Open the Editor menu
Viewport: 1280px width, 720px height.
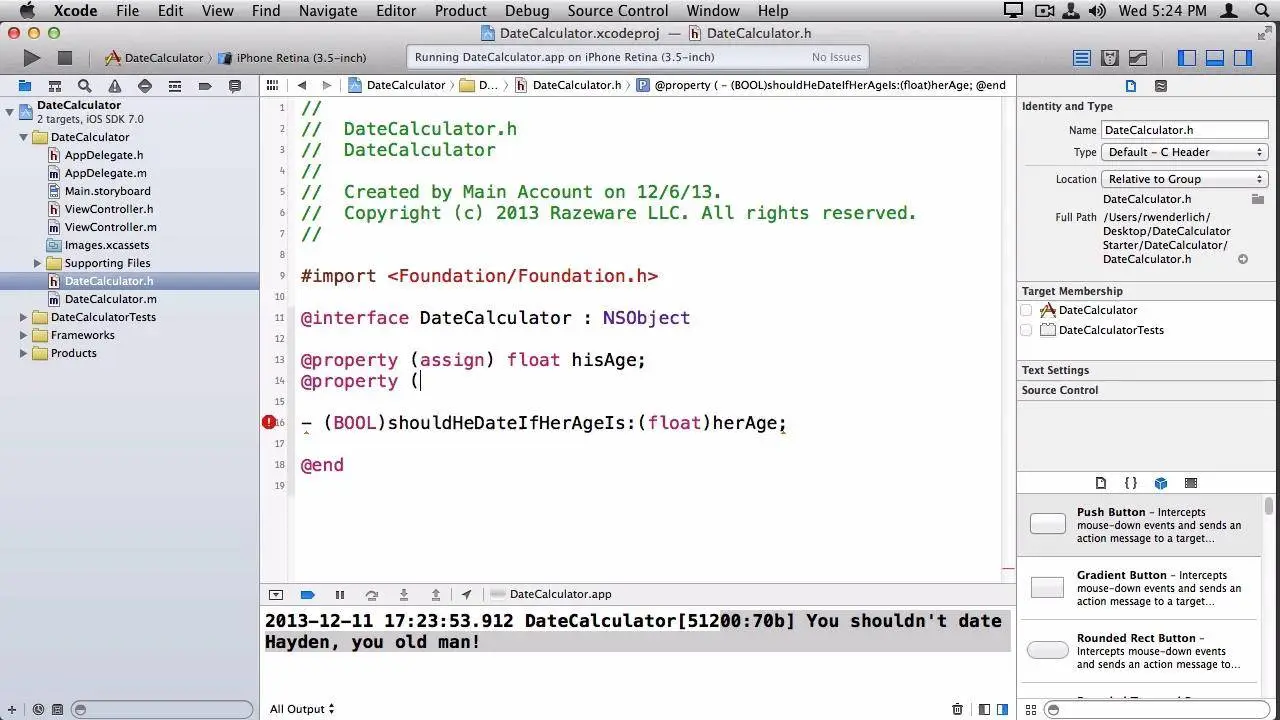pyautogui.click(x=395, y=11)
